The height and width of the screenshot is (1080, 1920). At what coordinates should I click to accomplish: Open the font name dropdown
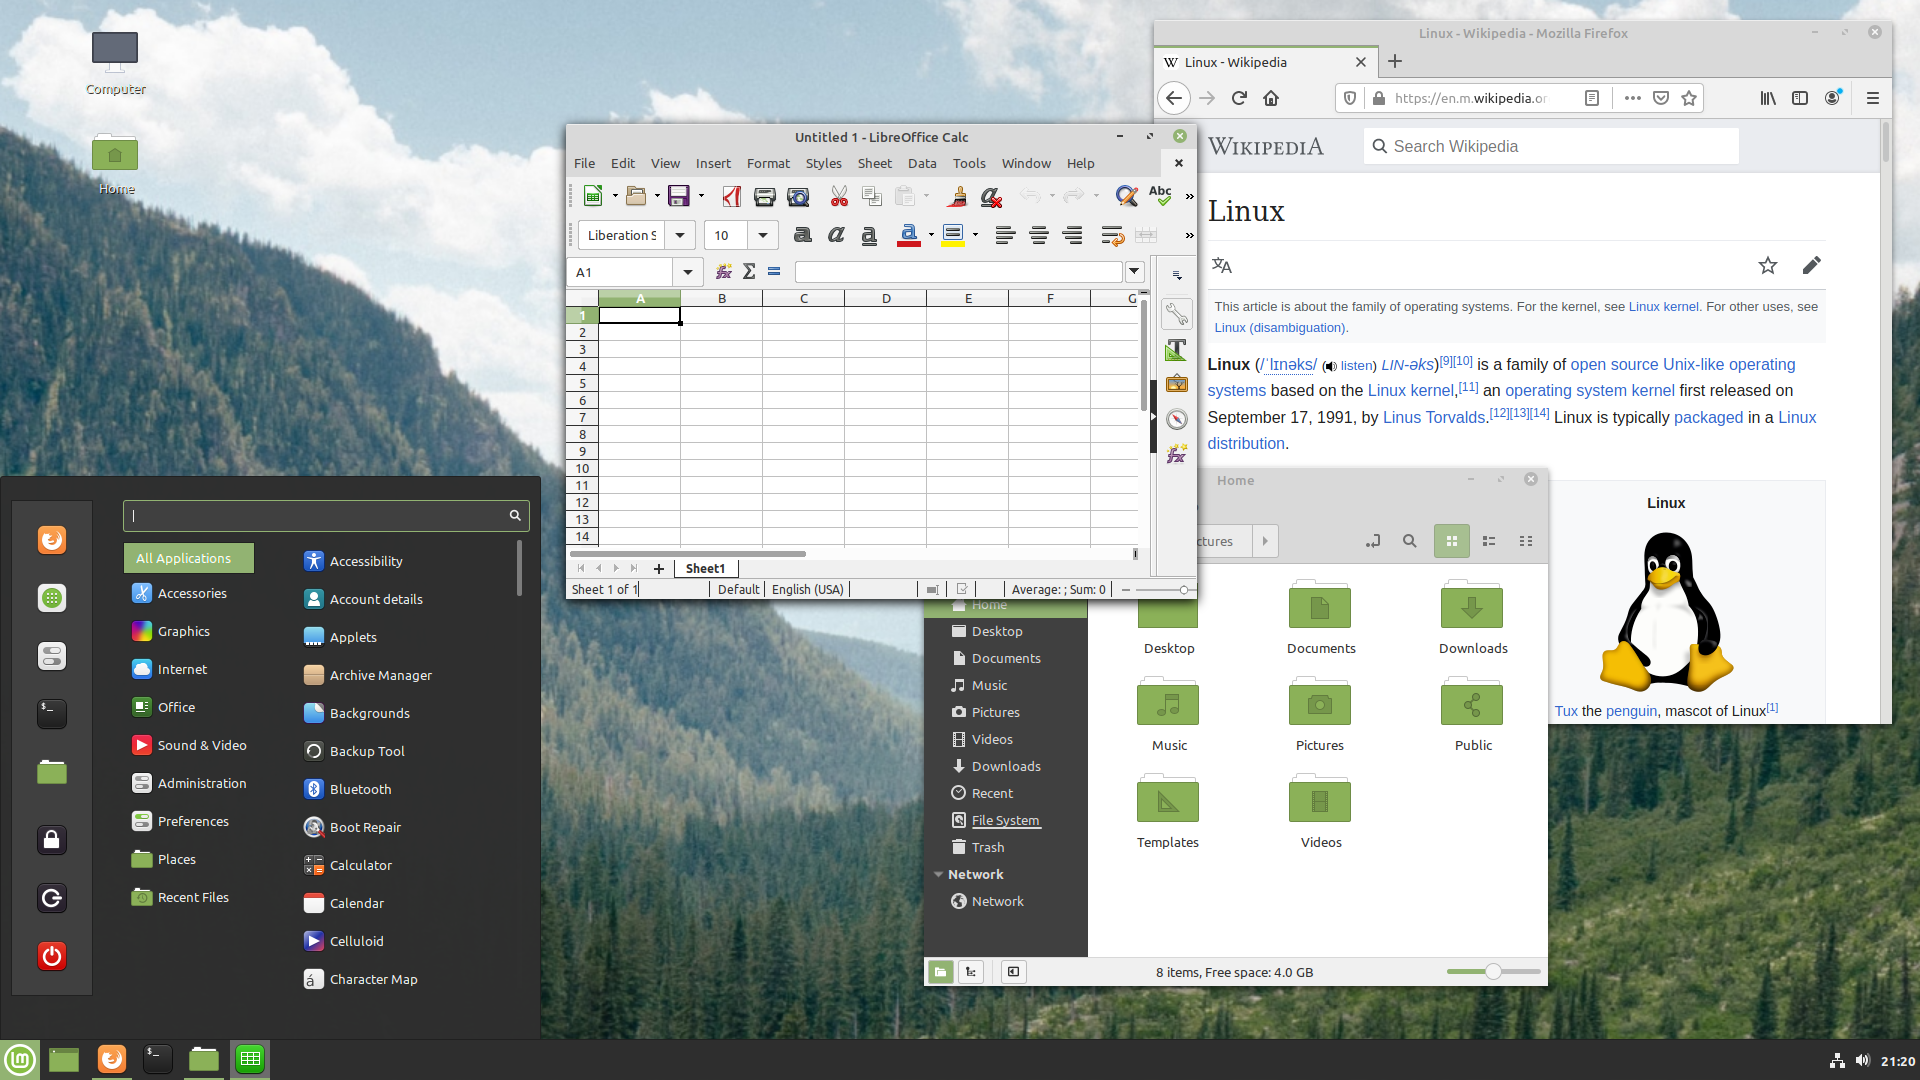click(x=680, y=235)
